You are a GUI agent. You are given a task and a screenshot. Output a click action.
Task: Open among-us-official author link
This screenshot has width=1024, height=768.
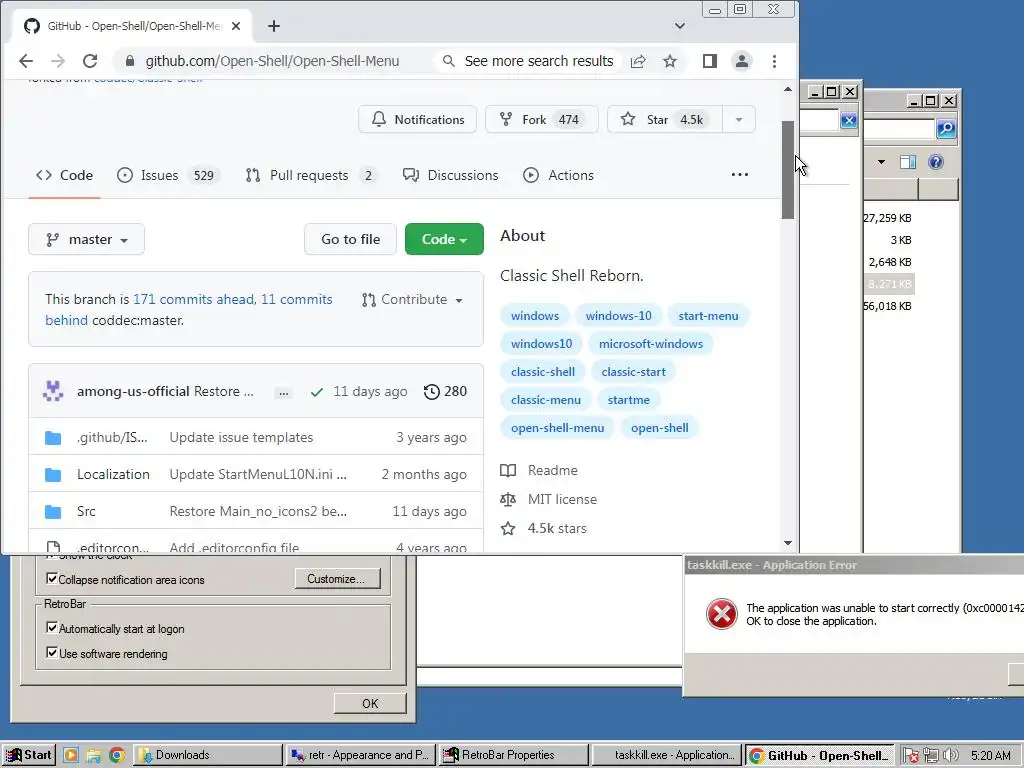coord(133,391)
